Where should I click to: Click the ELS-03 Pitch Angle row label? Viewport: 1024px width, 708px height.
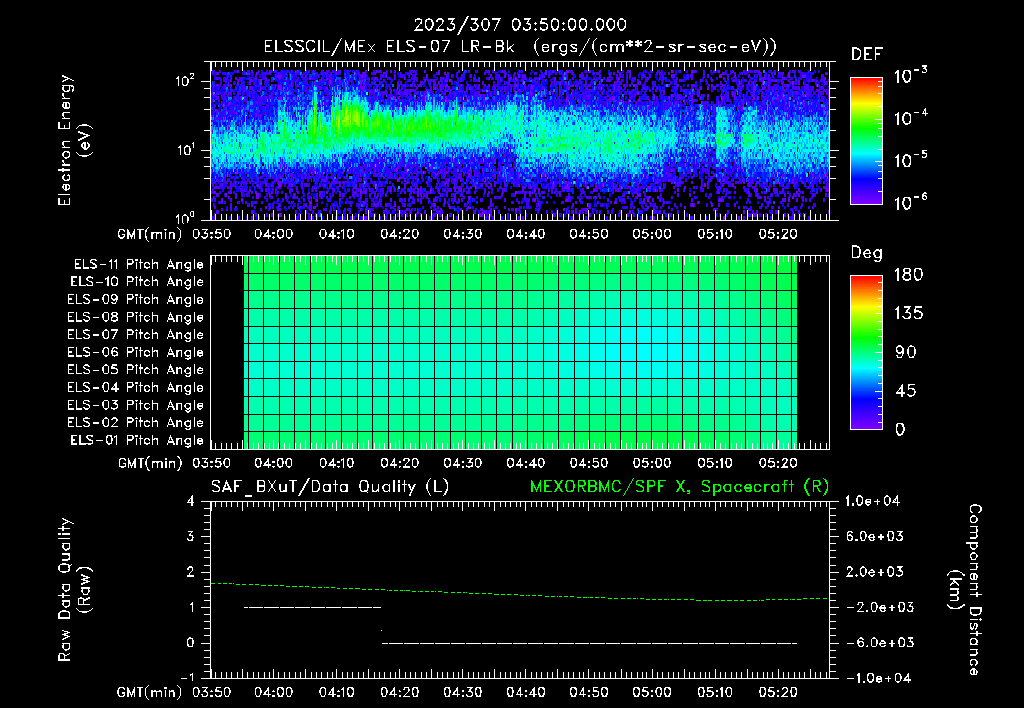click(135, 406)
